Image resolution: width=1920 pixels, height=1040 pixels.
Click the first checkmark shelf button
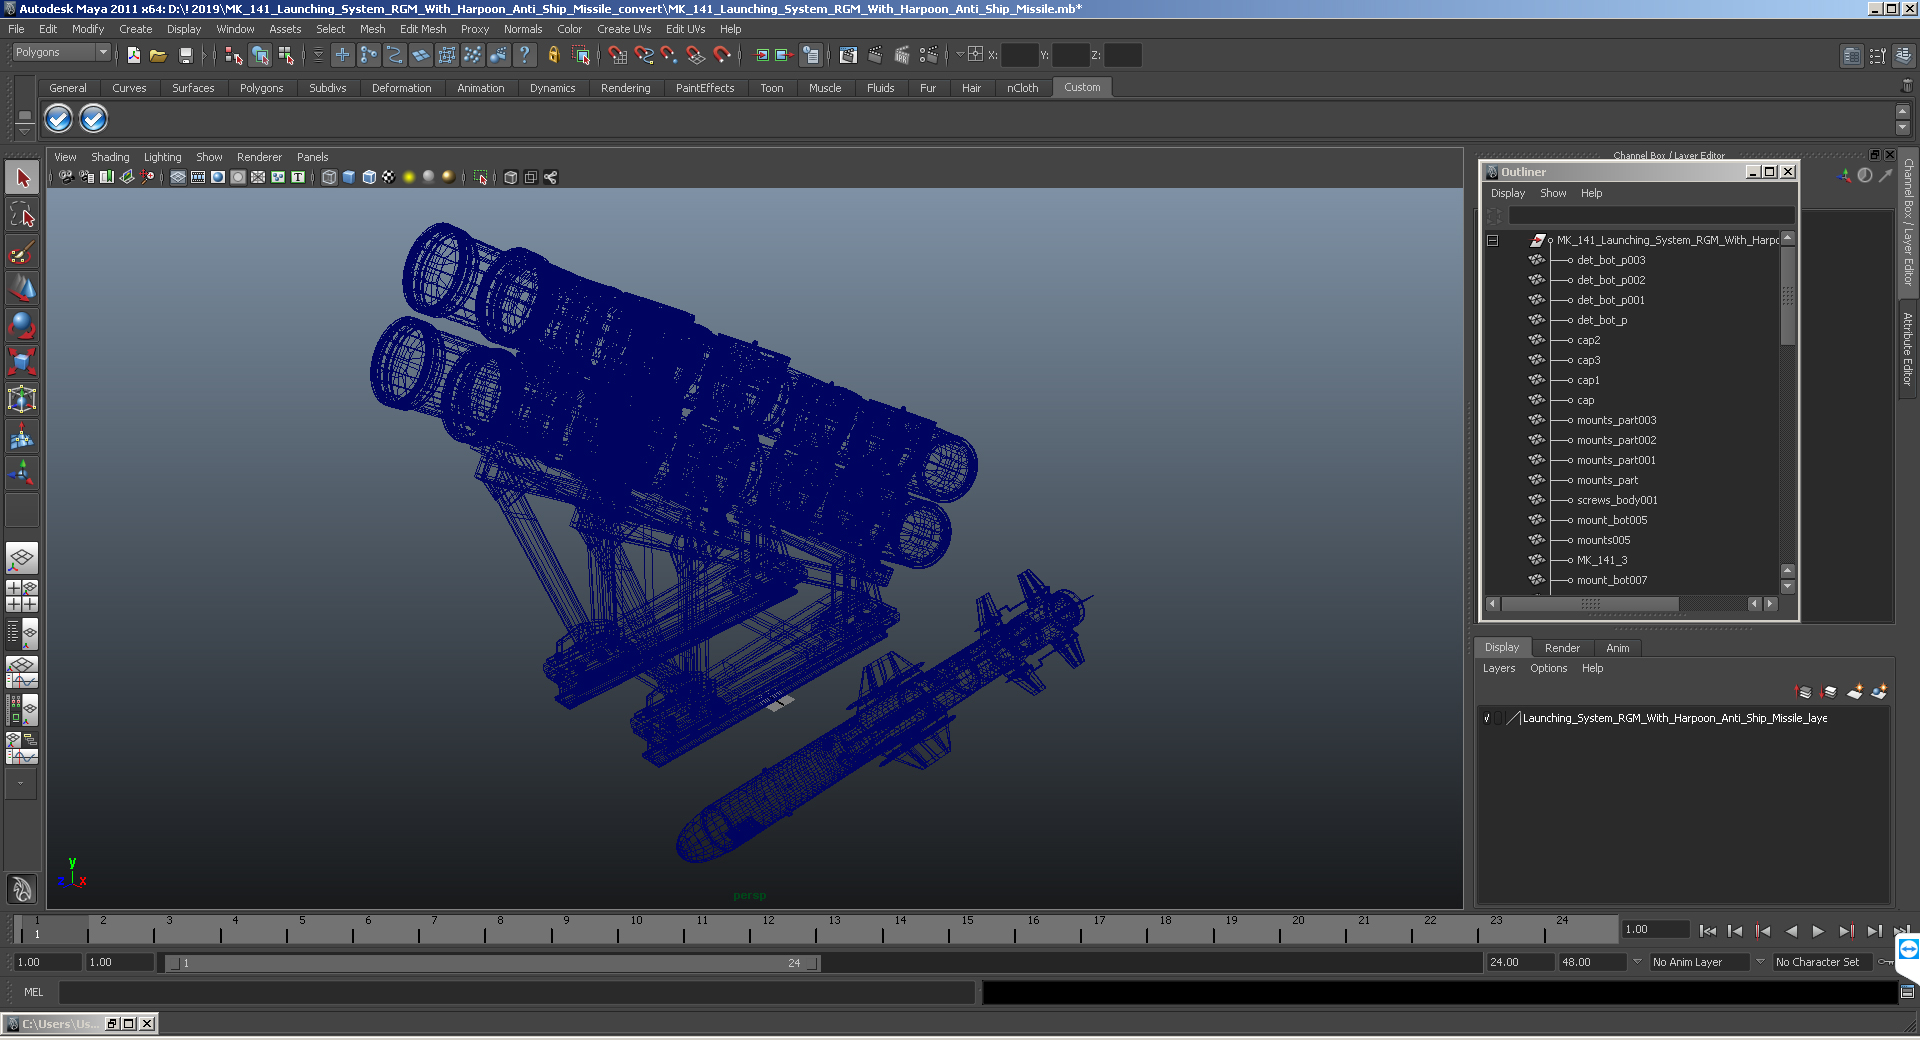59,119
